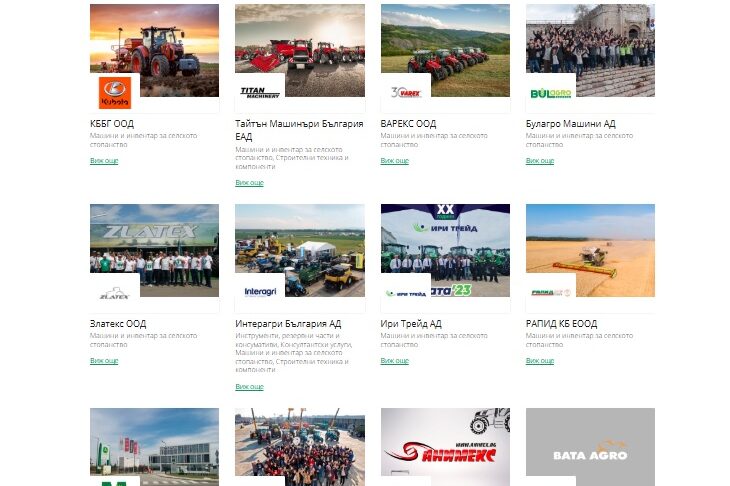Click the Zlatex logo badge

115,293
